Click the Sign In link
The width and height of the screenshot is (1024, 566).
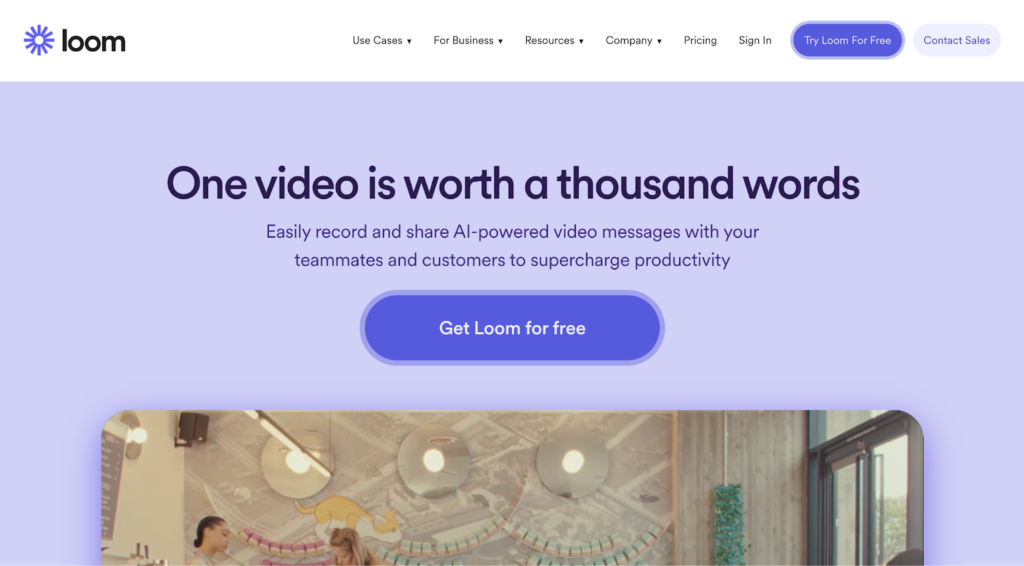755,40
